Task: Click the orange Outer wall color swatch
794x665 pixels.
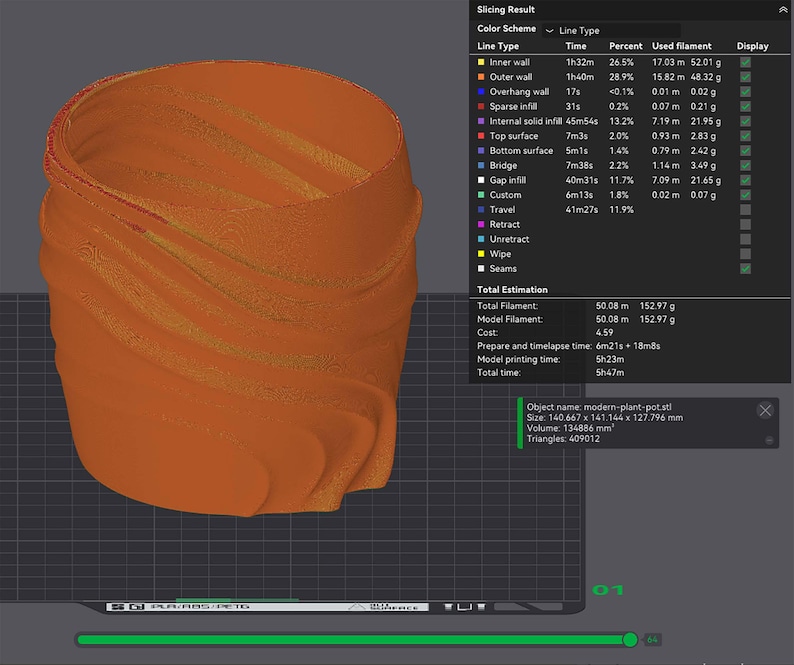Action: pos(481,77)
